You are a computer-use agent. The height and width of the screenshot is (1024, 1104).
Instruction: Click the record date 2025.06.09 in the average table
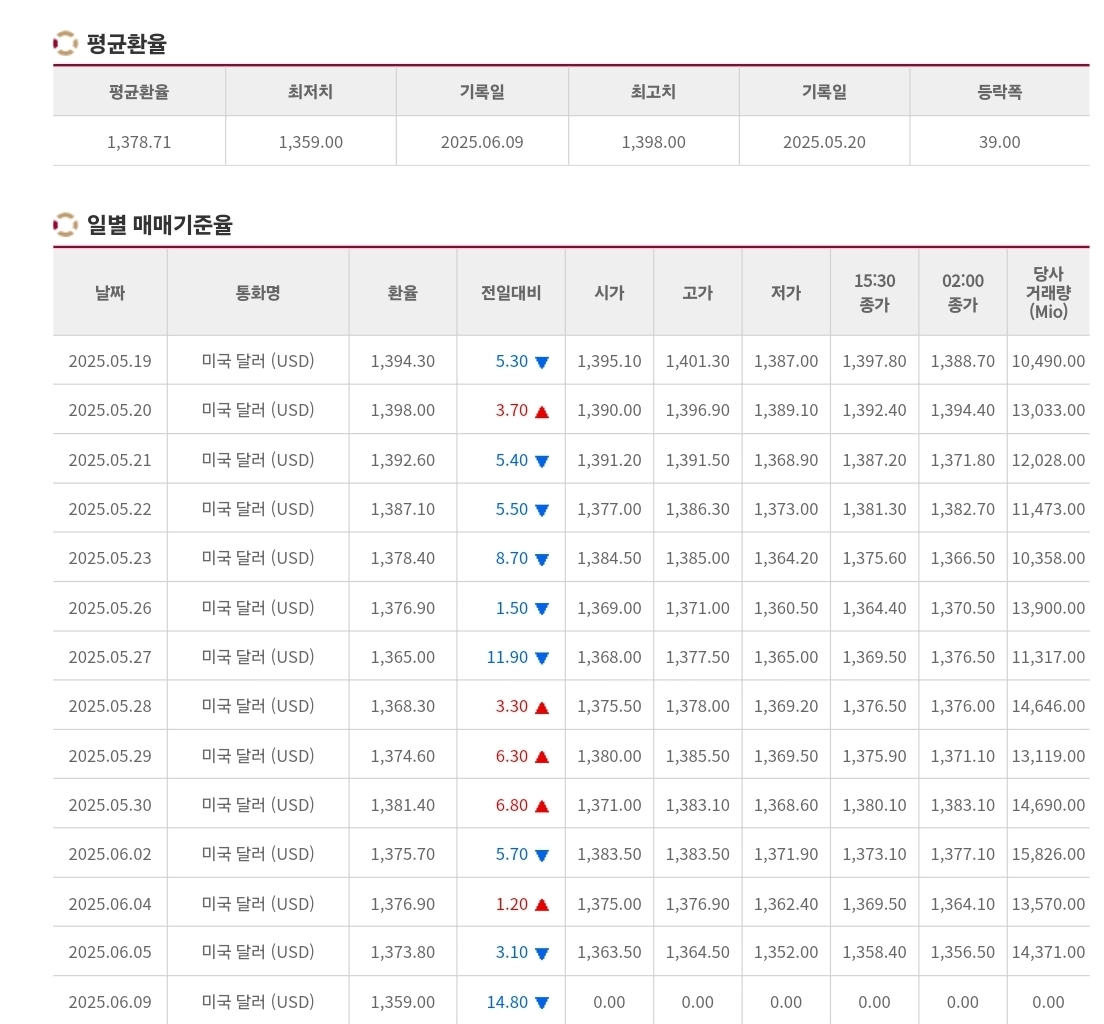[482, 142]
